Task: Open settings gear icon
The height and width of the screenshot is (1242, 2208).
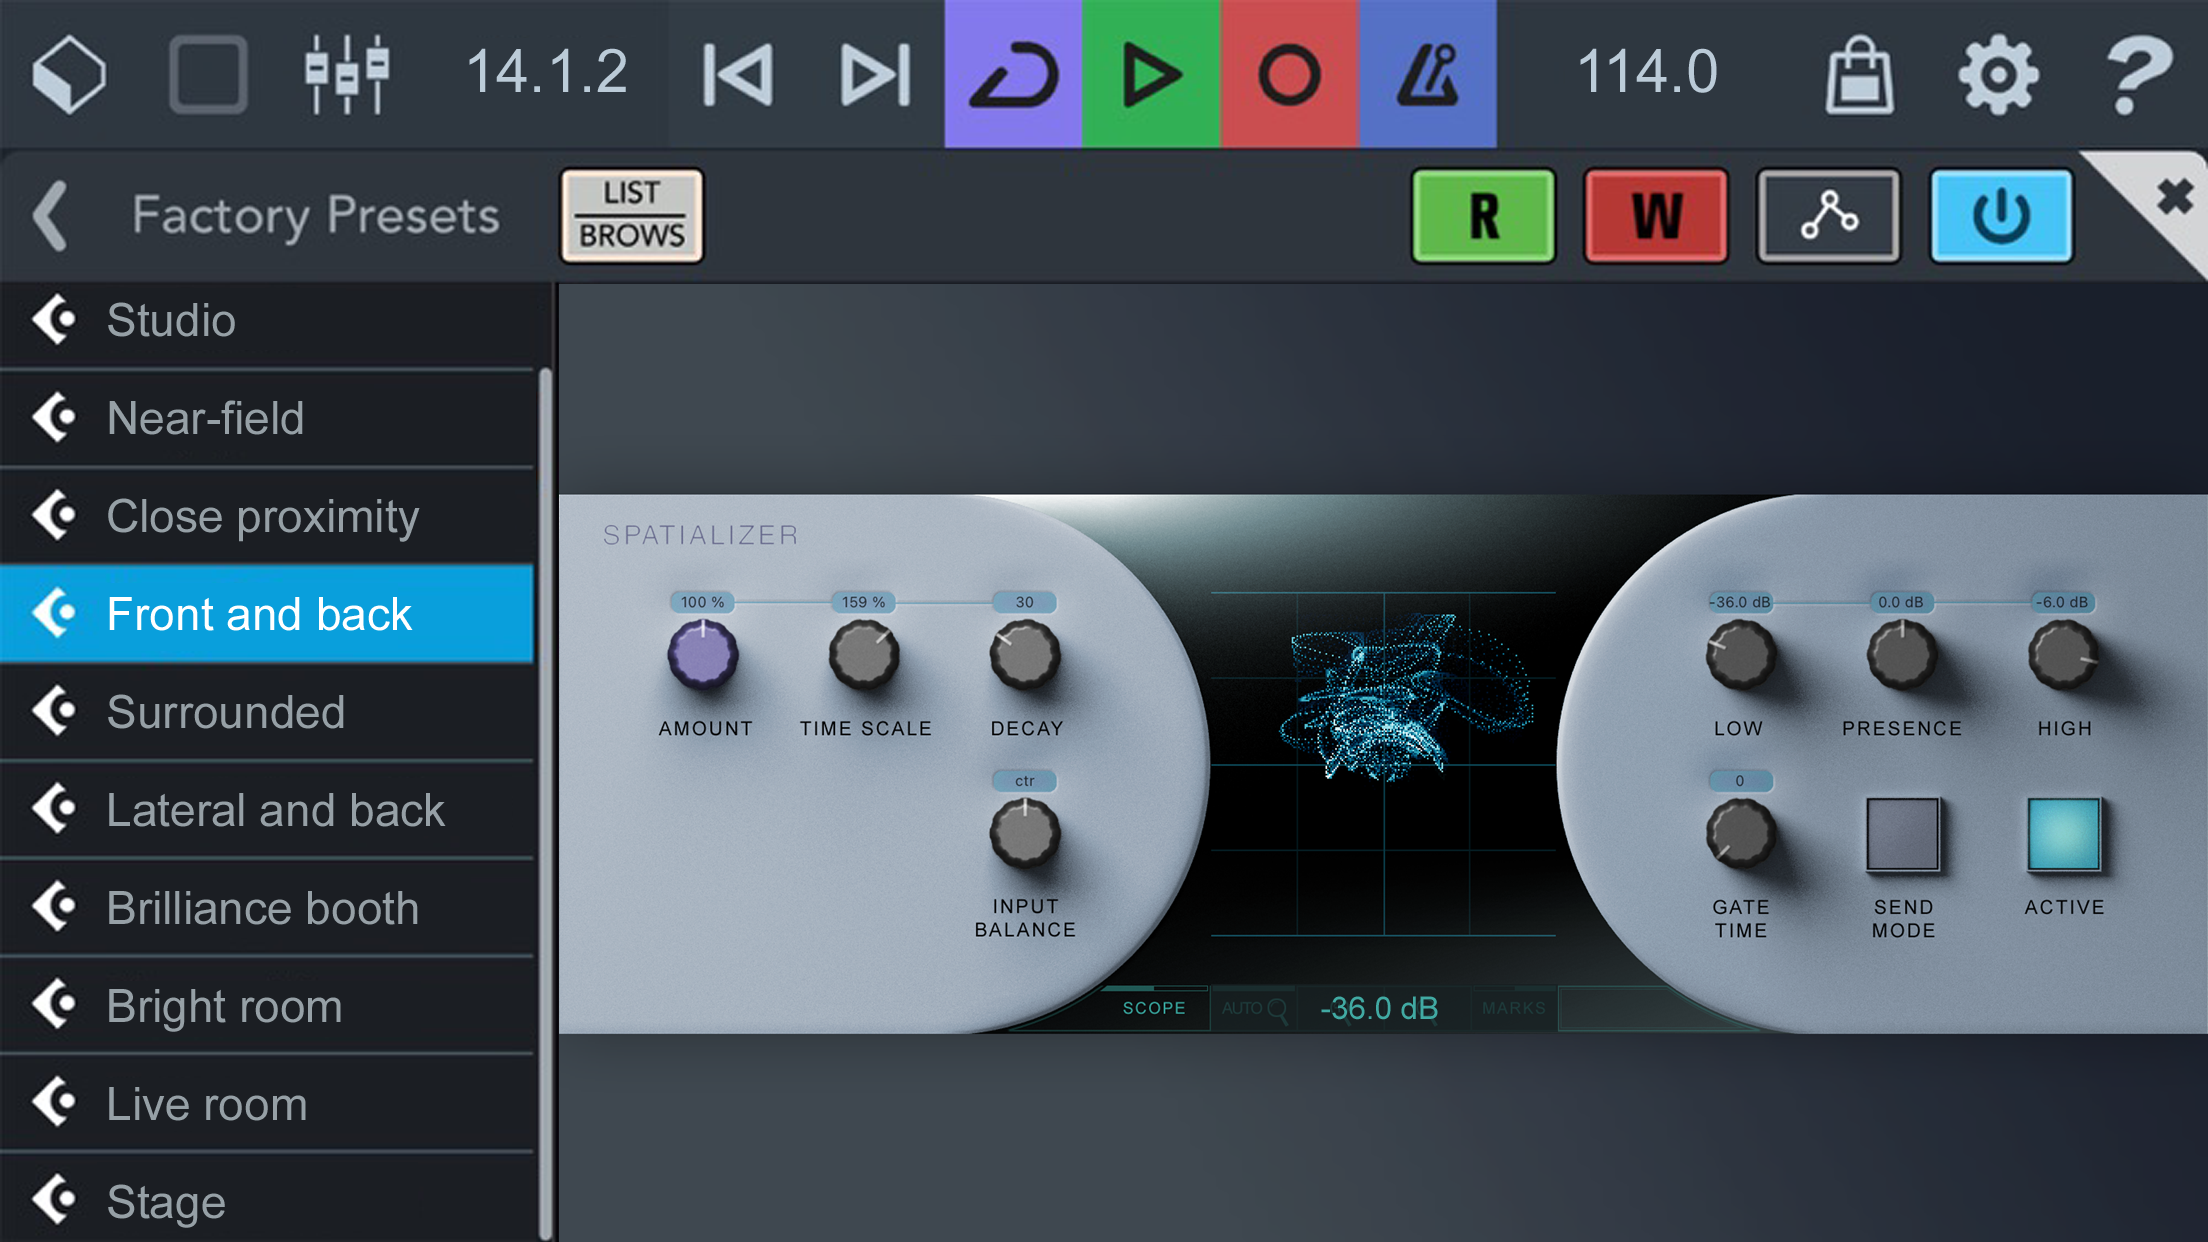Action: pyautogui.click(x=1997, y=74)
